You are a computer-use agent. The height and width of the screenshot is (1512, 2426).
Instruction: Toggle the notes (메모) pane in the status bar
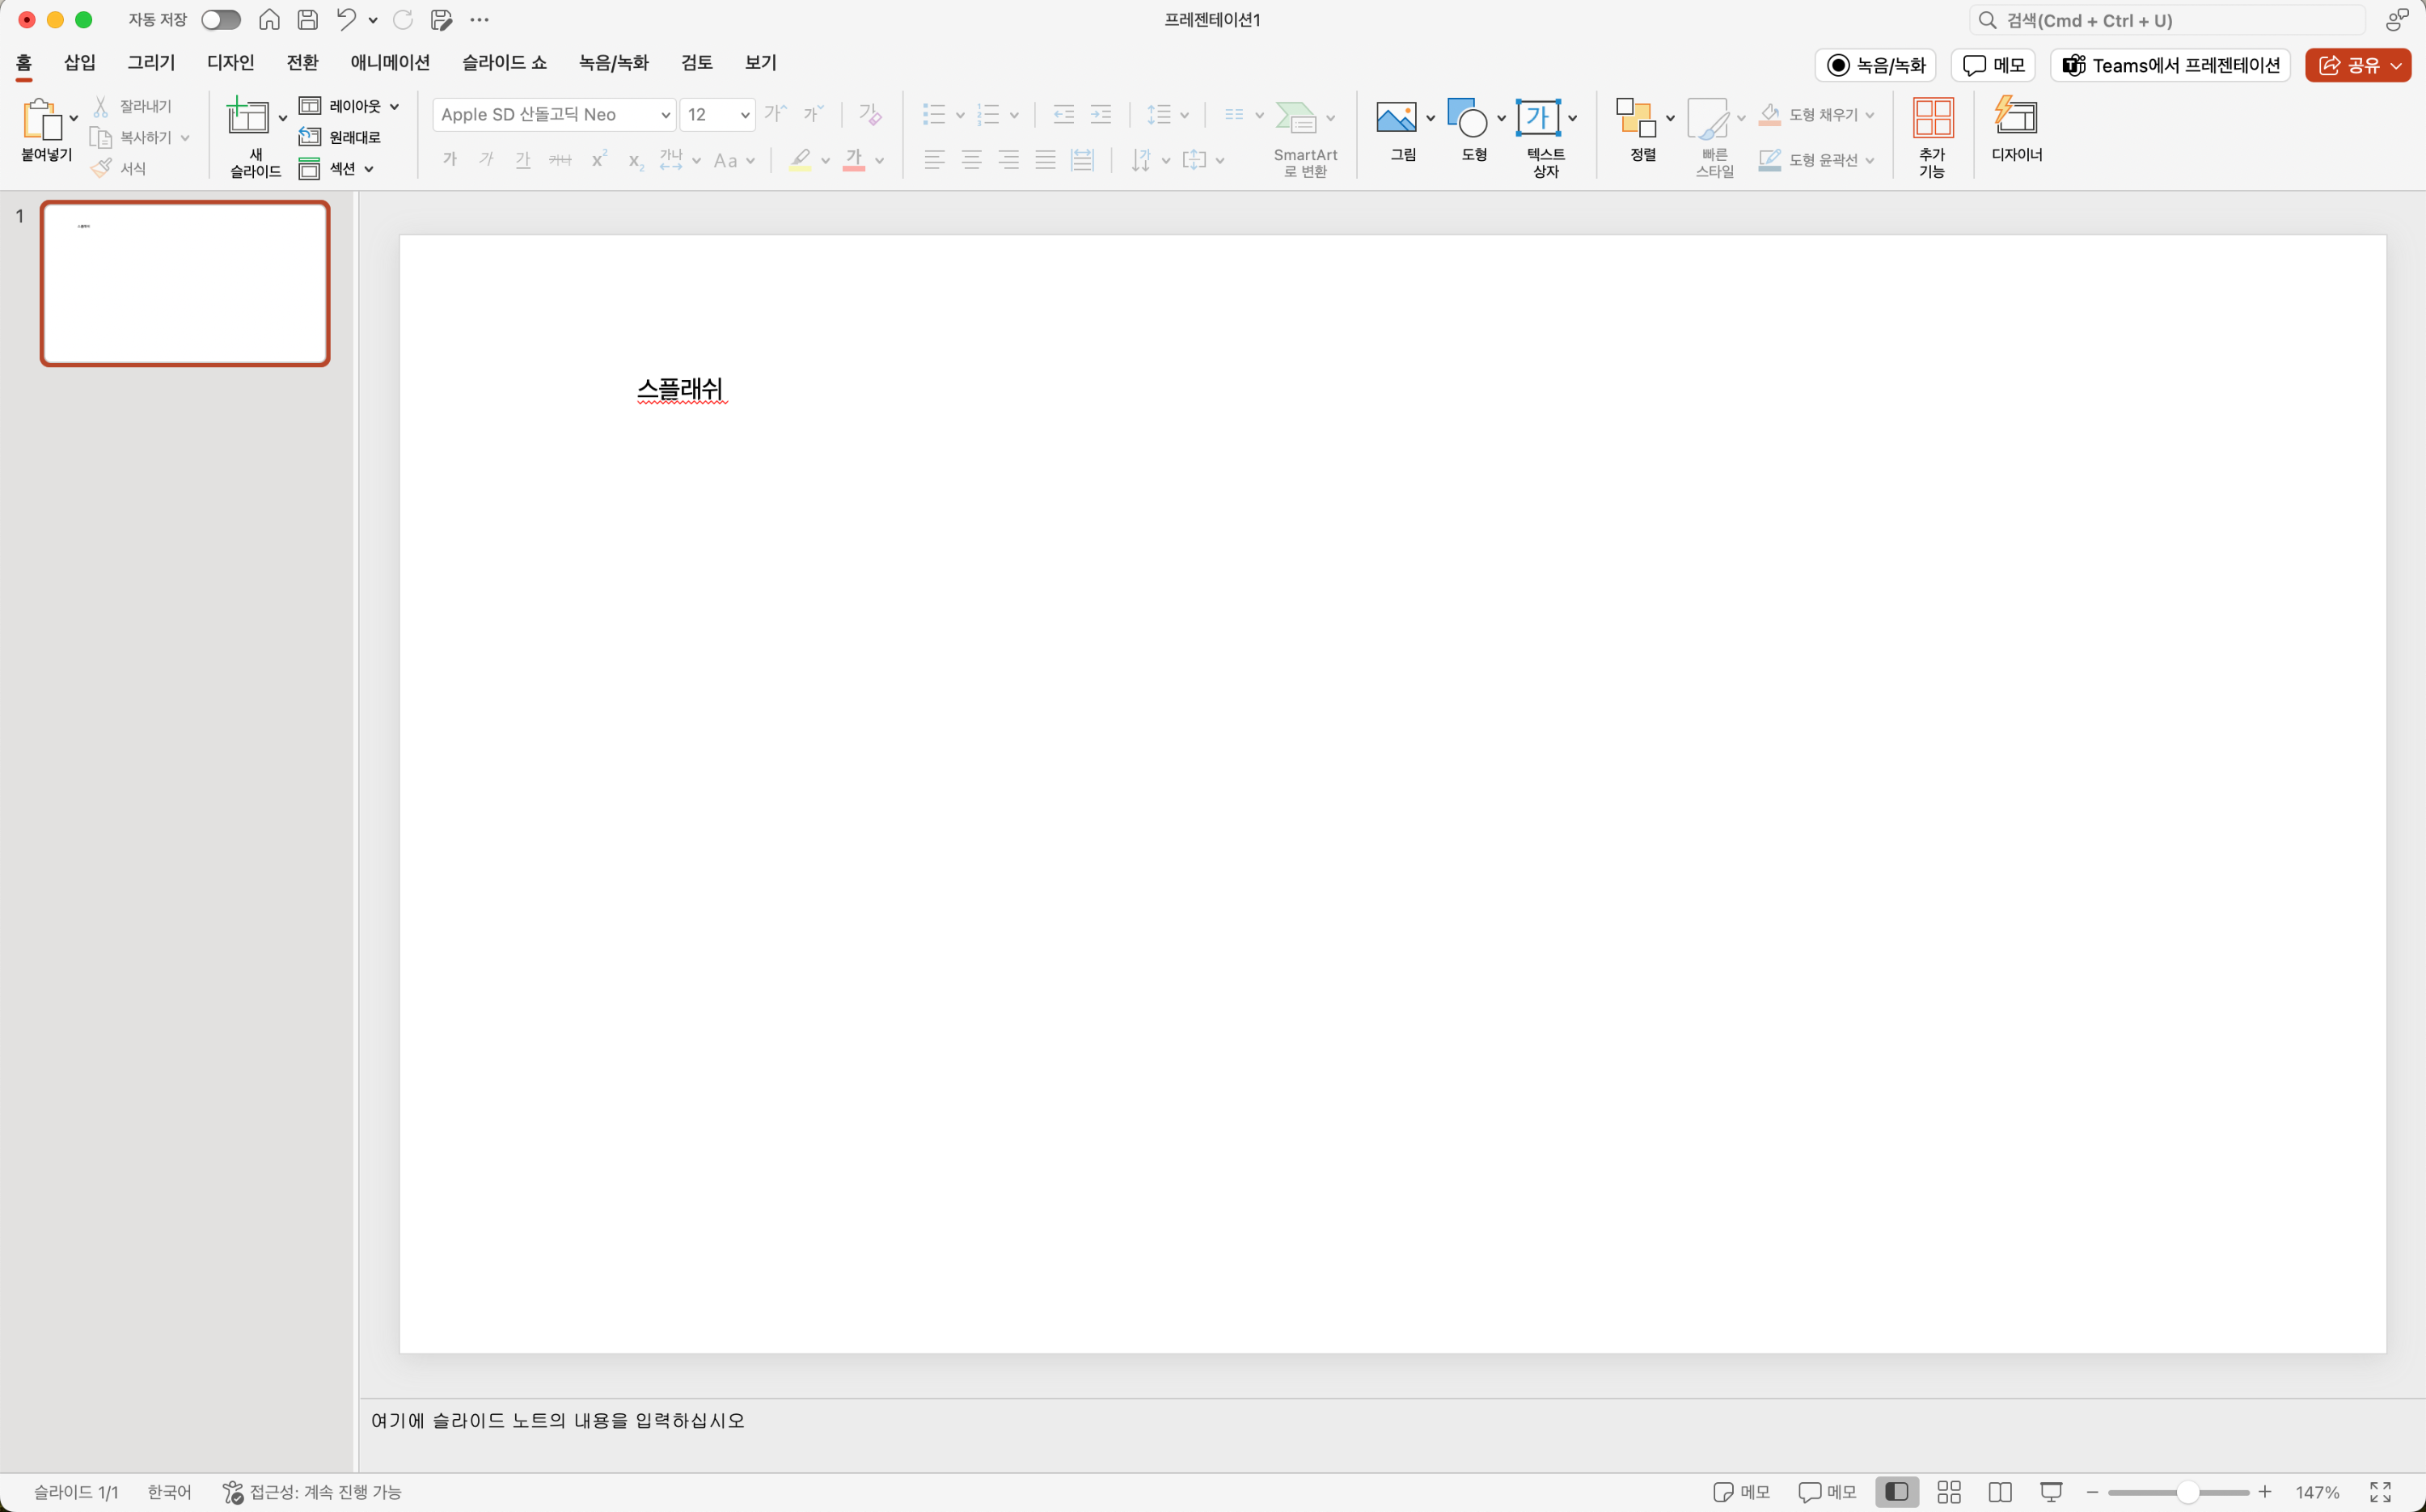[x=1741, y=1492]
